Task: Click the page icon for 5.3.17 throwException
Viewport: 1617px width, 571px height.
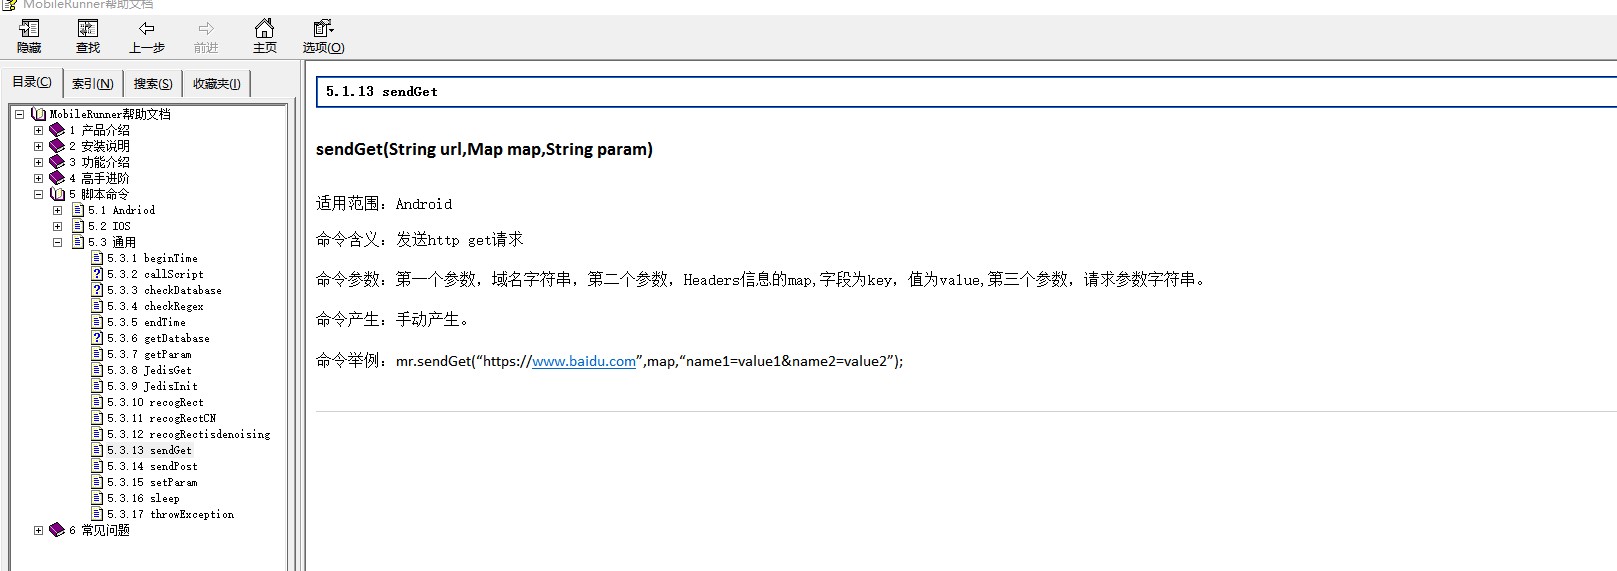Action: [x=97, y=514]
